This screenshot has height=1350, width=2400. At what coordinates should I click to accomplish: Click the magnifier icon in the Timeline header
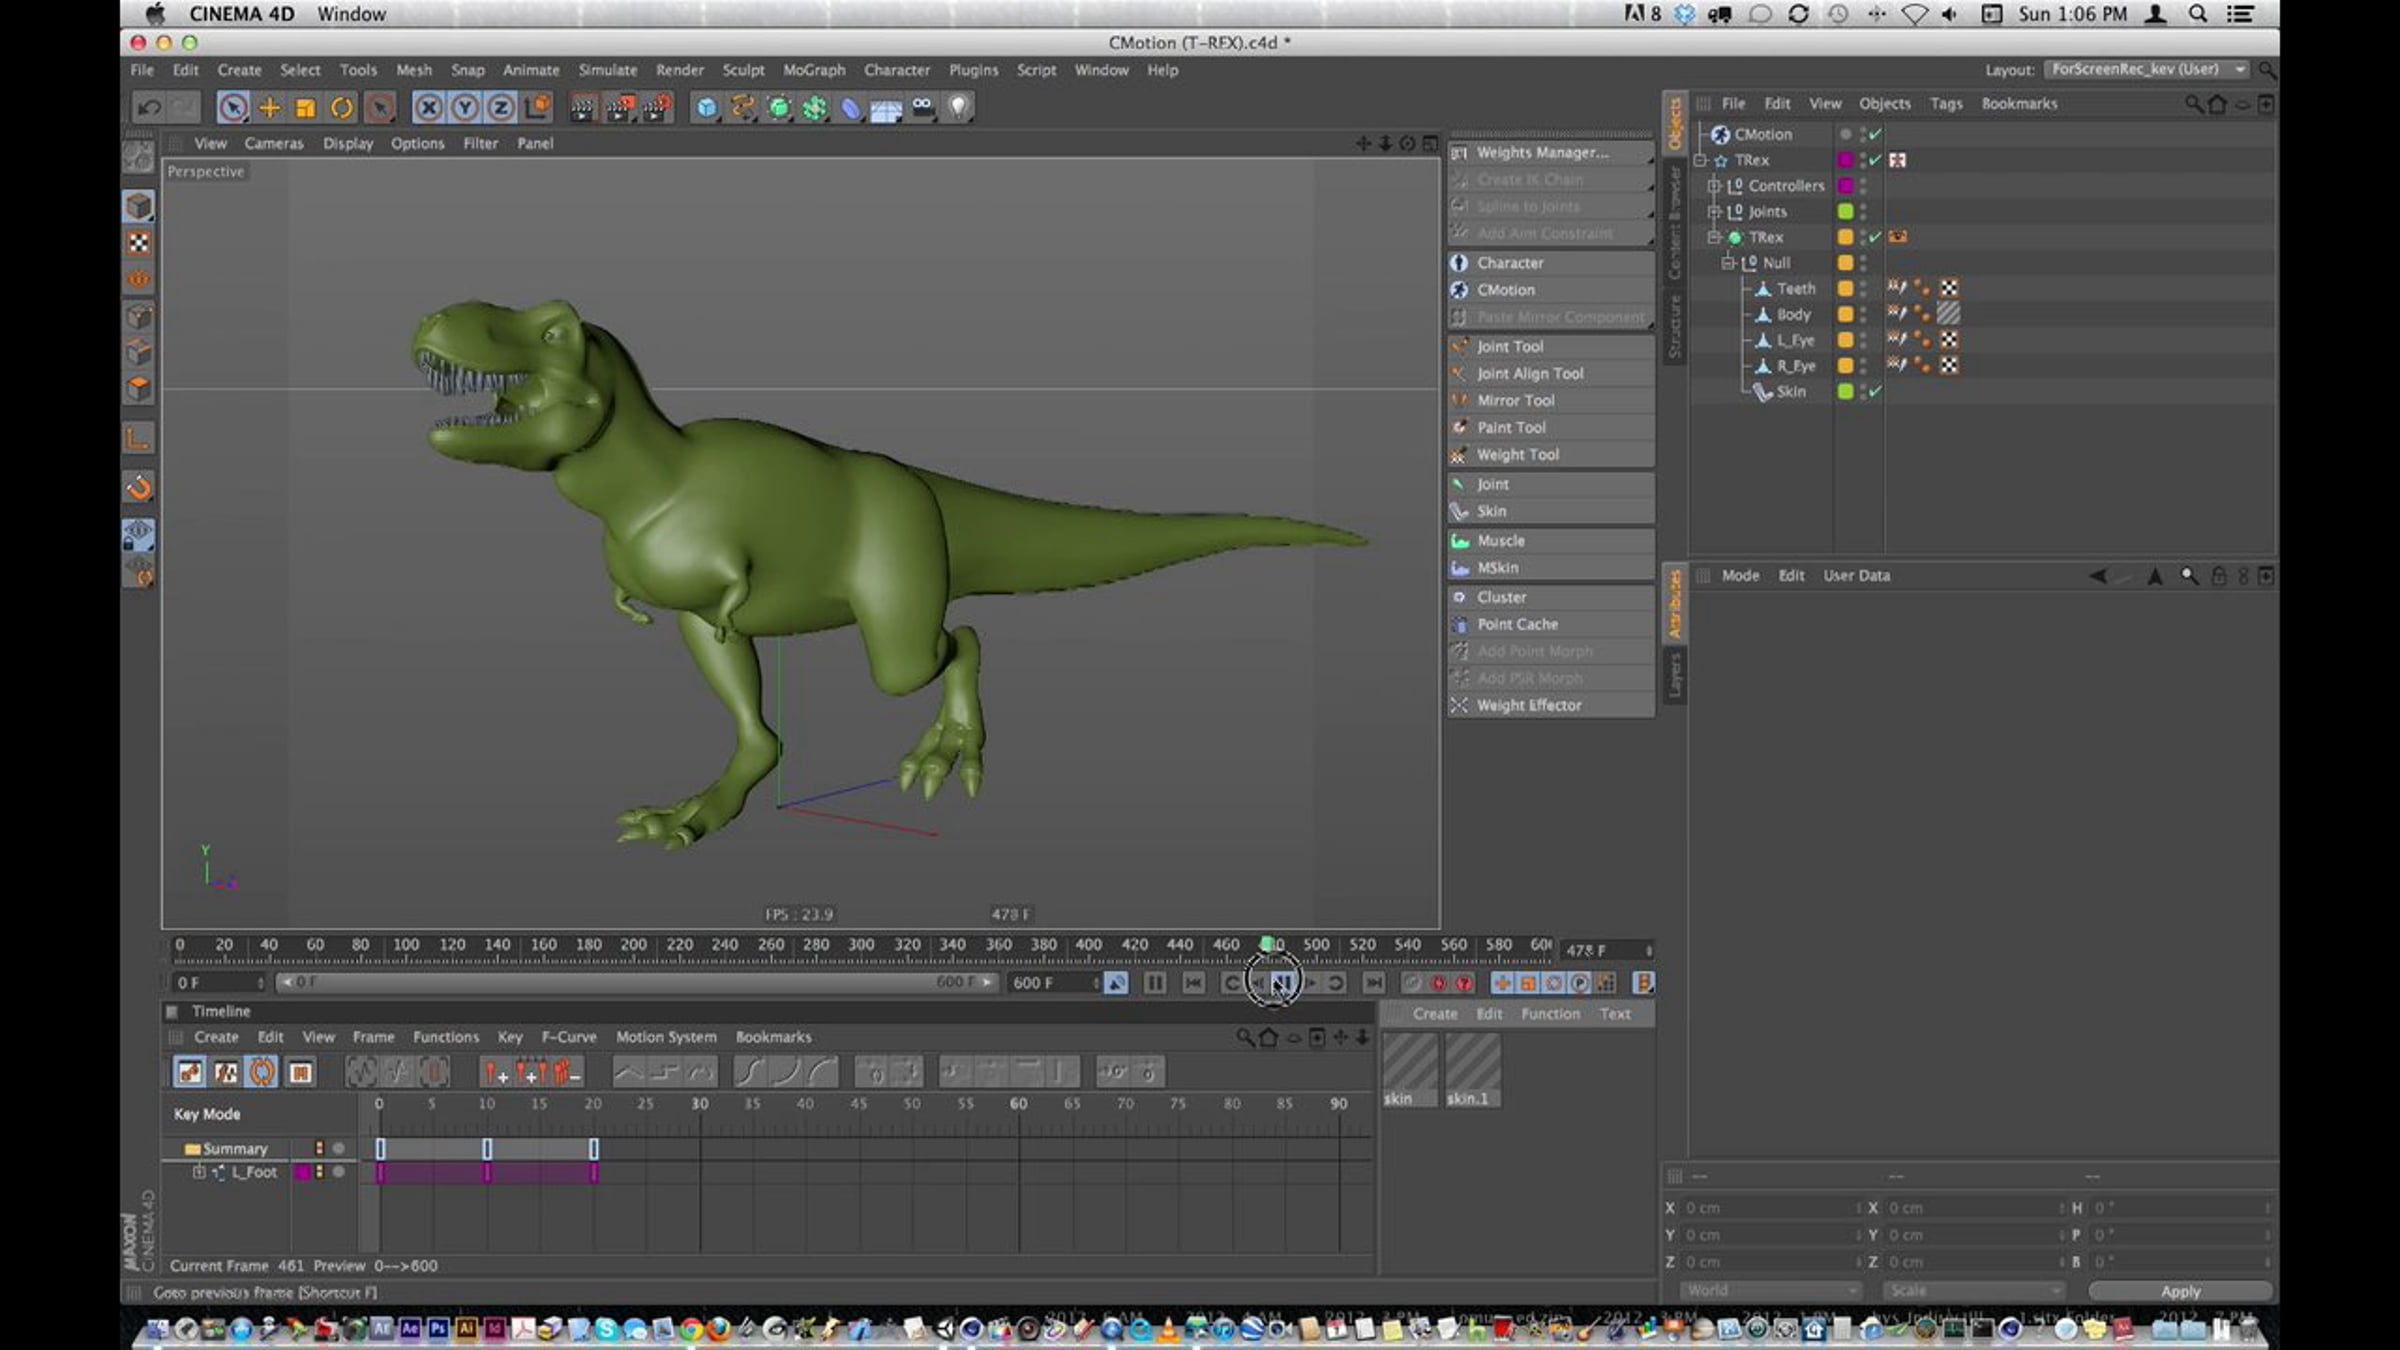pos(1245,1037)
